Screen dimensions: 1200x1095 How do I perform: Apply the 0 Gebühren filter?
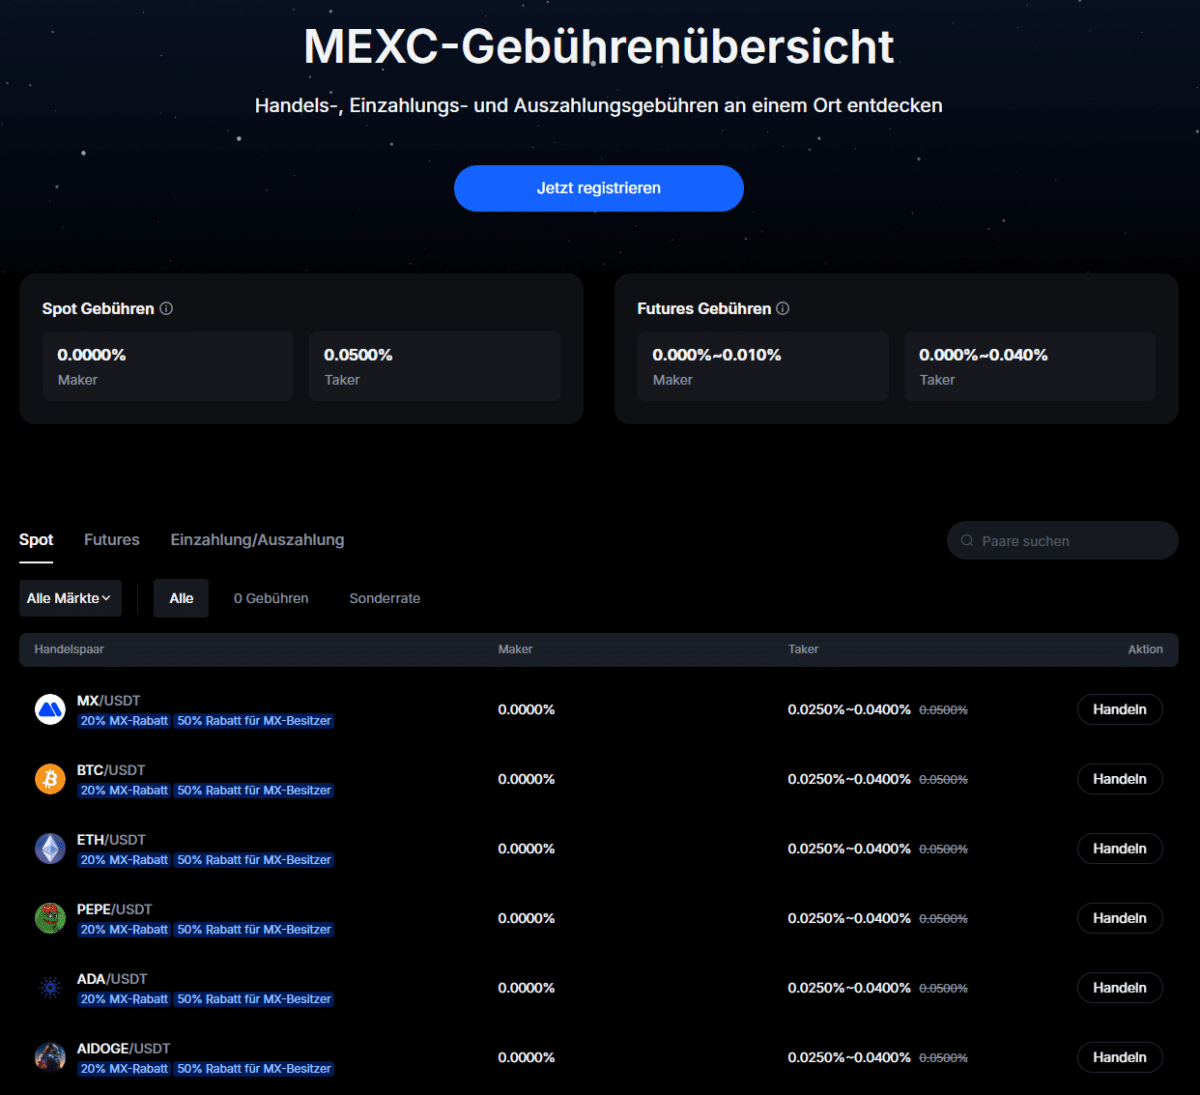(x=271, y=598)
